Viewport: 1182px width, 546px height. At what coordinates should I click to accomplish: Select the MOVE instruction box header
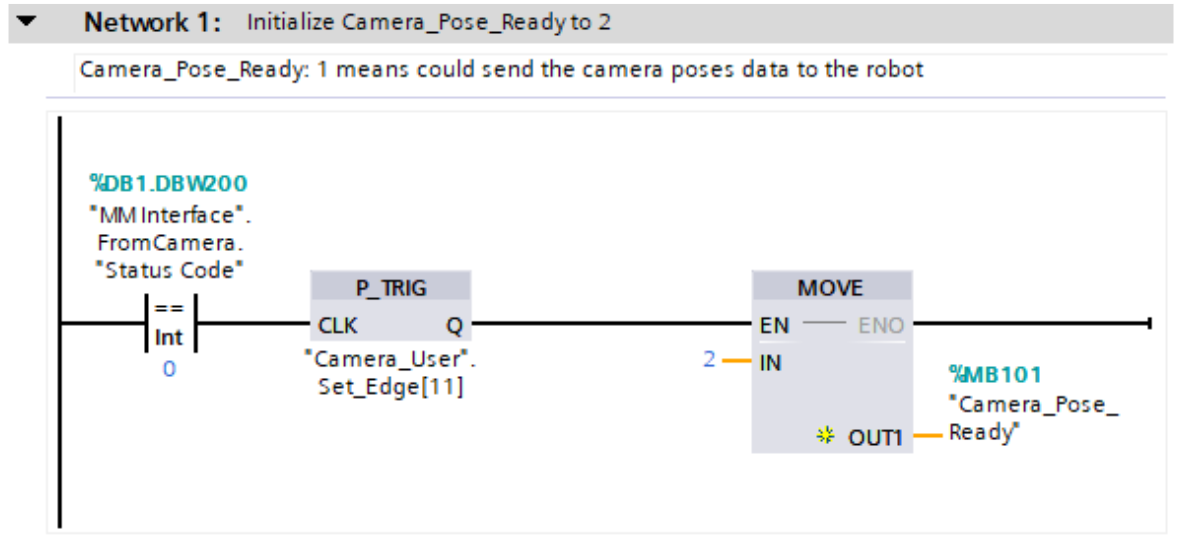point(831,288)
